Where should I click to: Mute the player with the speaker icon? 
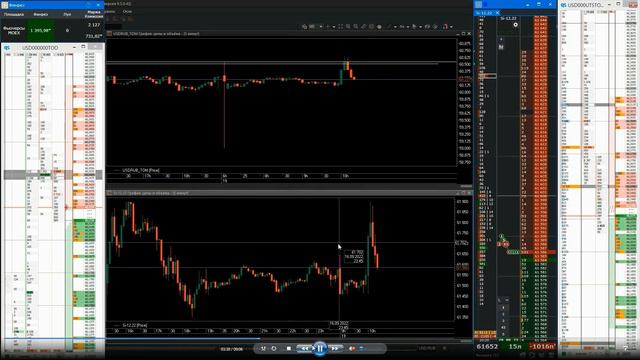point(352,348)
